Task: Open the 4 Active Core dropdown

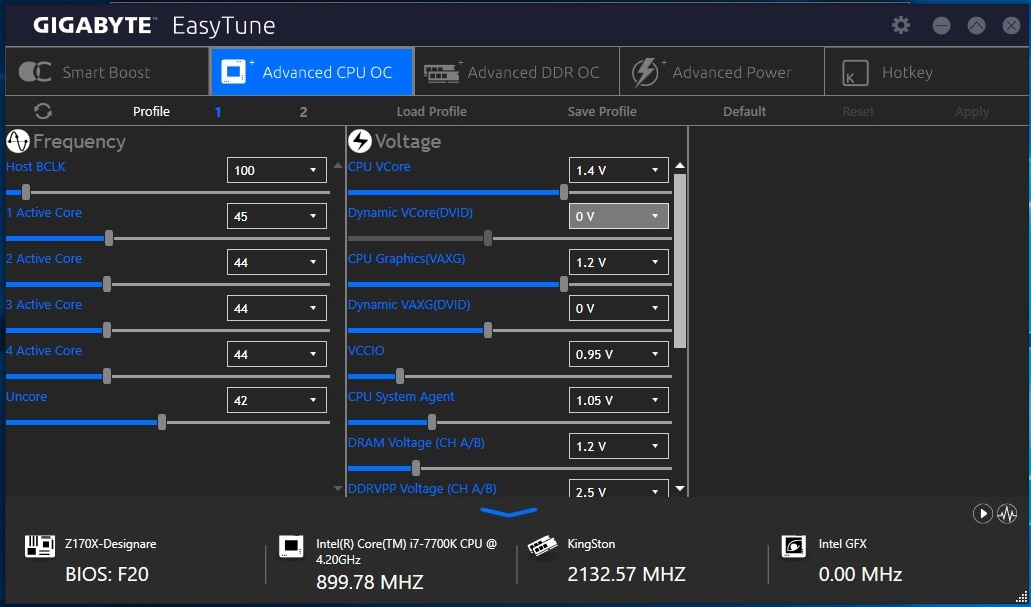Action: [x=277, y=354]
